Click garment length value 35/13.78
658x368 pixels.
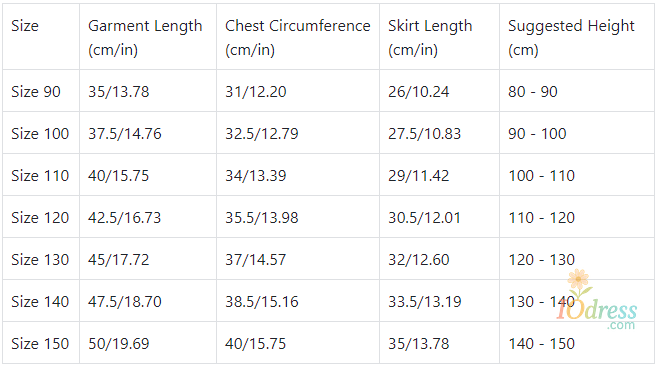click(118, 91)
